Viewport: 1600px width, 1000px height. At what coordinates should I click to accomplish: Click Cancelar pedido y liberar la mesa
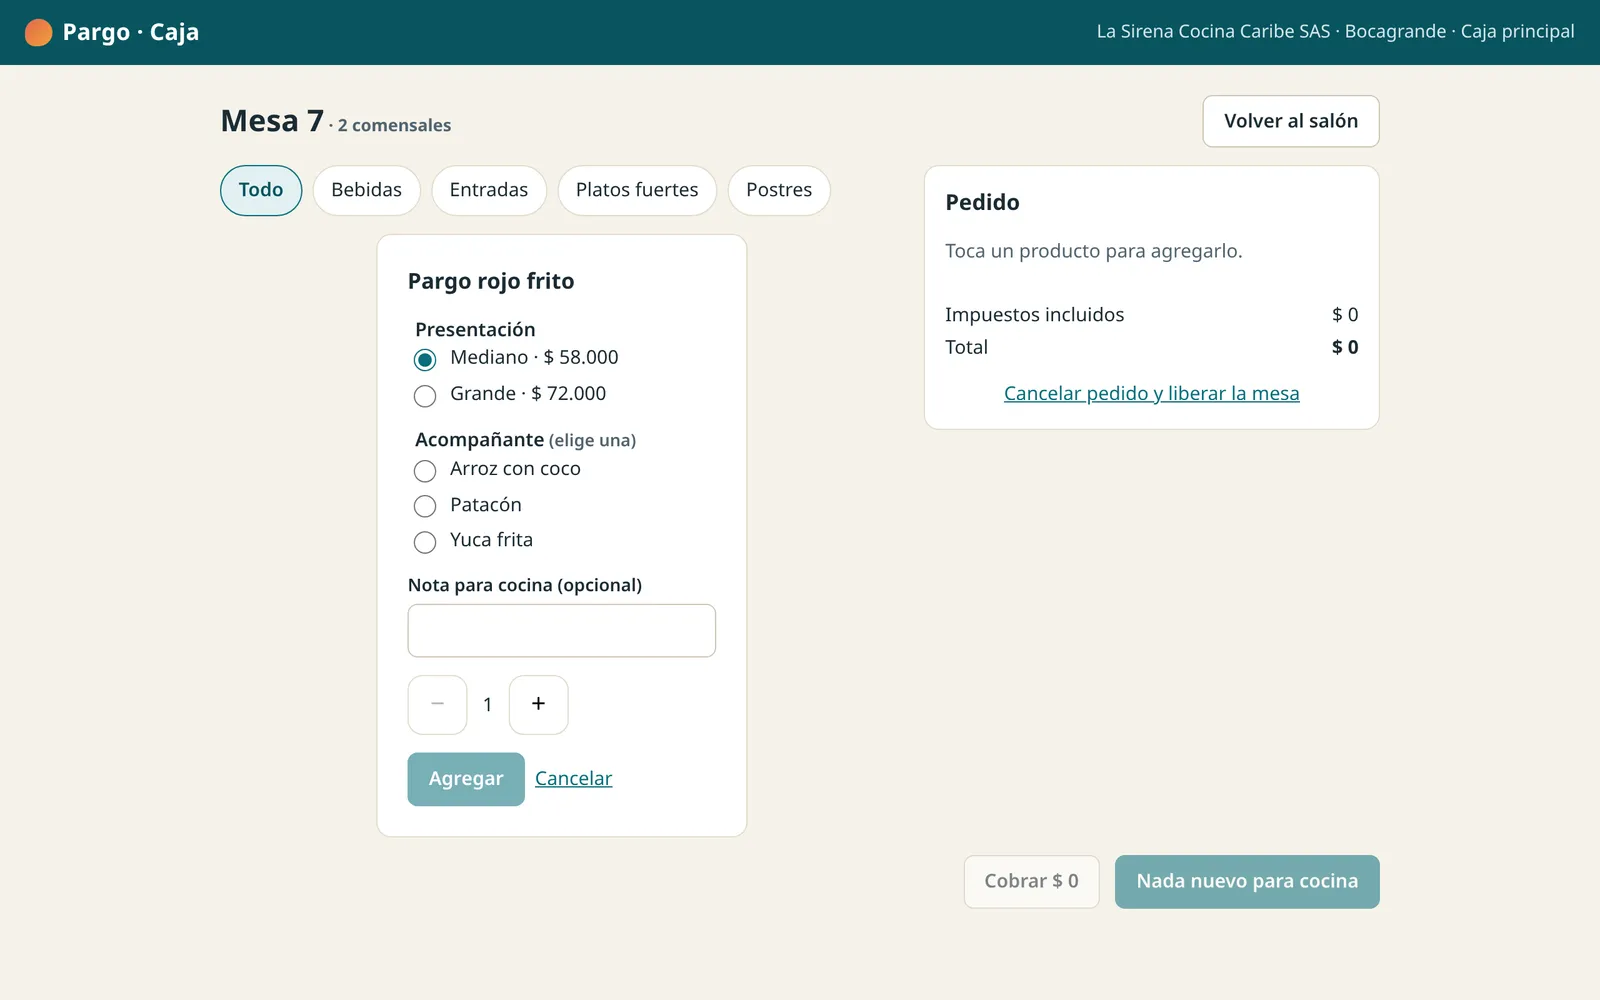1152,393
